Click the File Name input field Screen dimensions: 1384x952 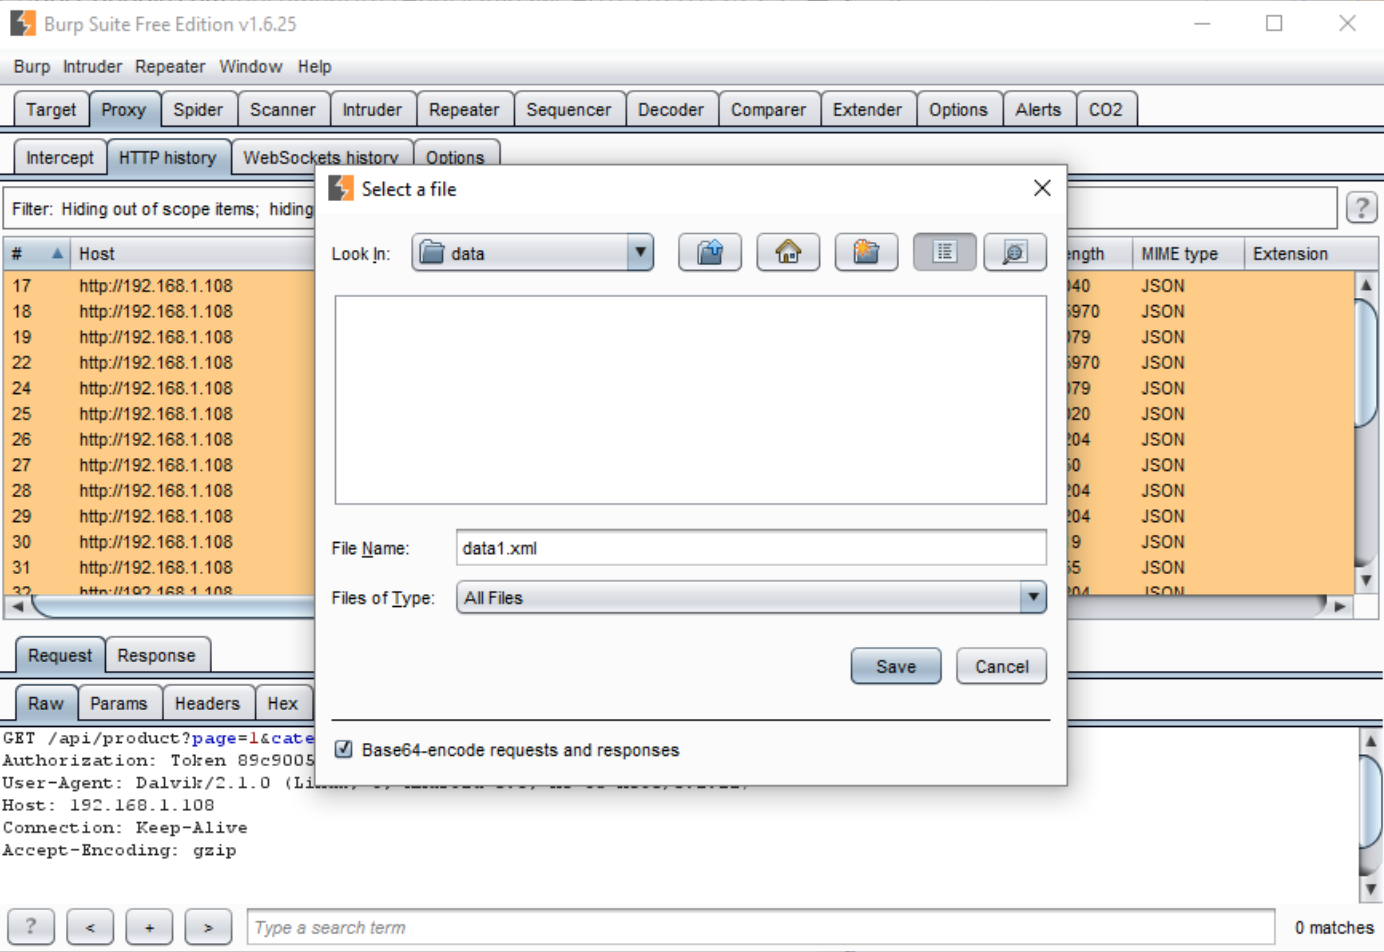coord(751,548)
